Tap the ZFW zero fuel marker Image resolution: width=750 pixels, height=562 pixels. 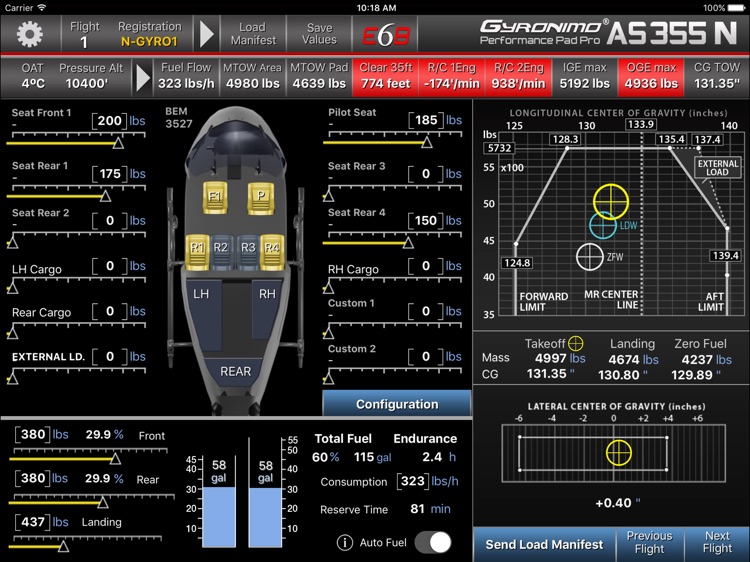point(589,257)
